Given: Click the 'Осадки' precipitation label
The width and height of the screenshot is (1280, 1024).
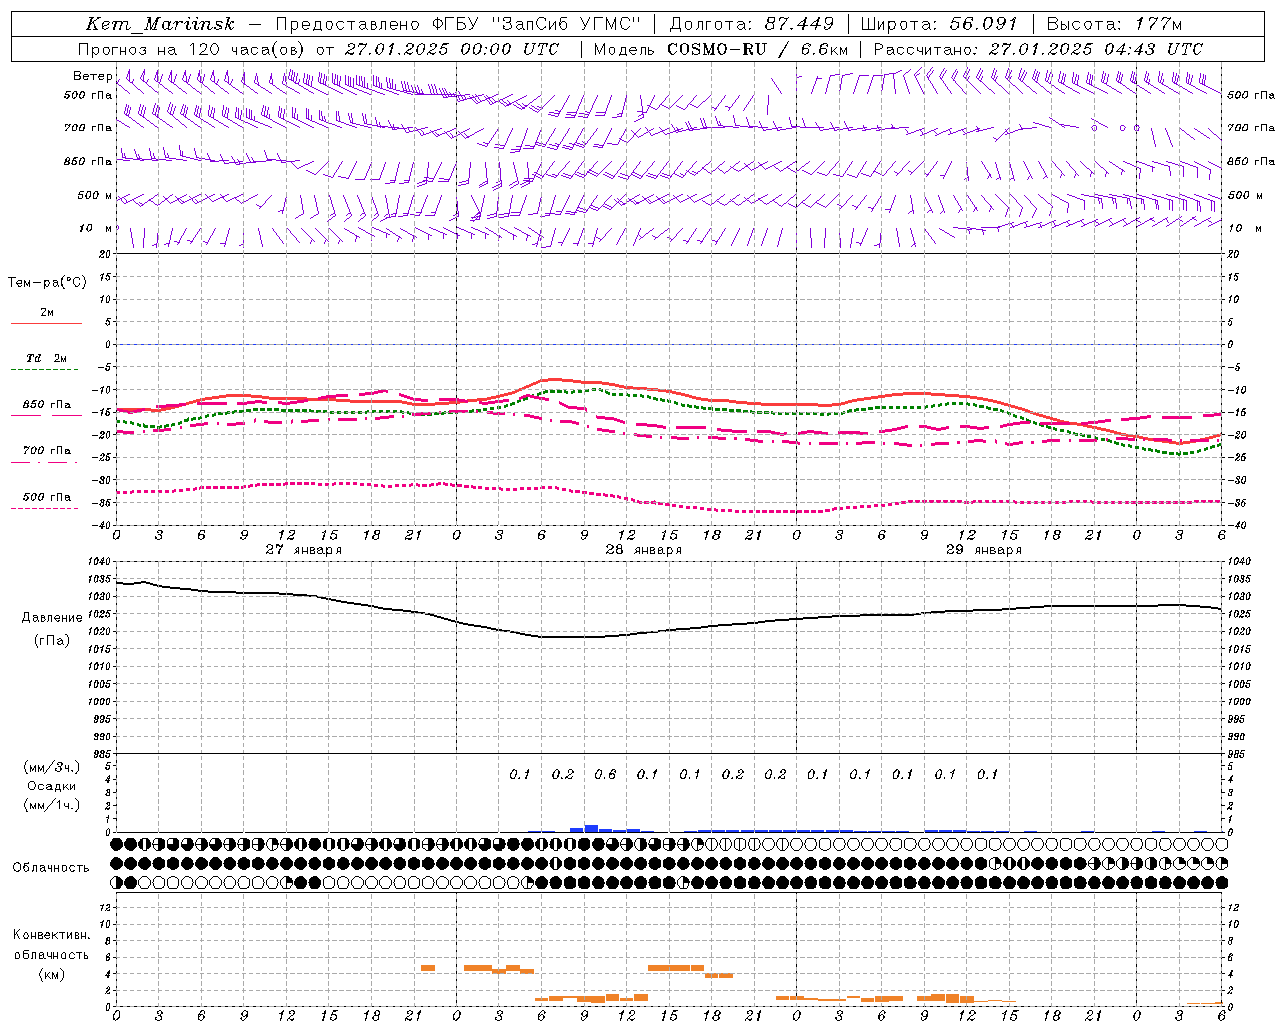Looking at the screenshot, I should 52,786.
